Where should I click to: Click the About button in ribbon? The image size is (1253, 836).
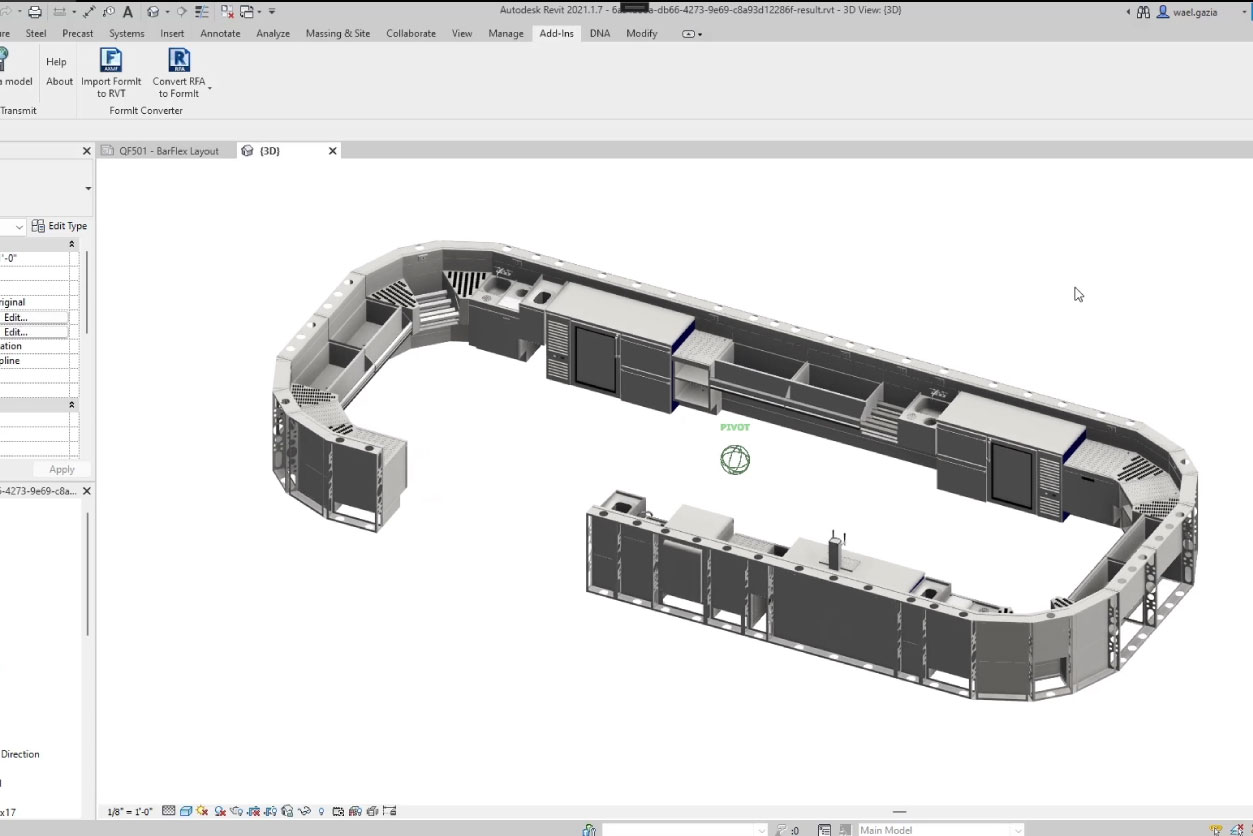click(x=59, y=82)
